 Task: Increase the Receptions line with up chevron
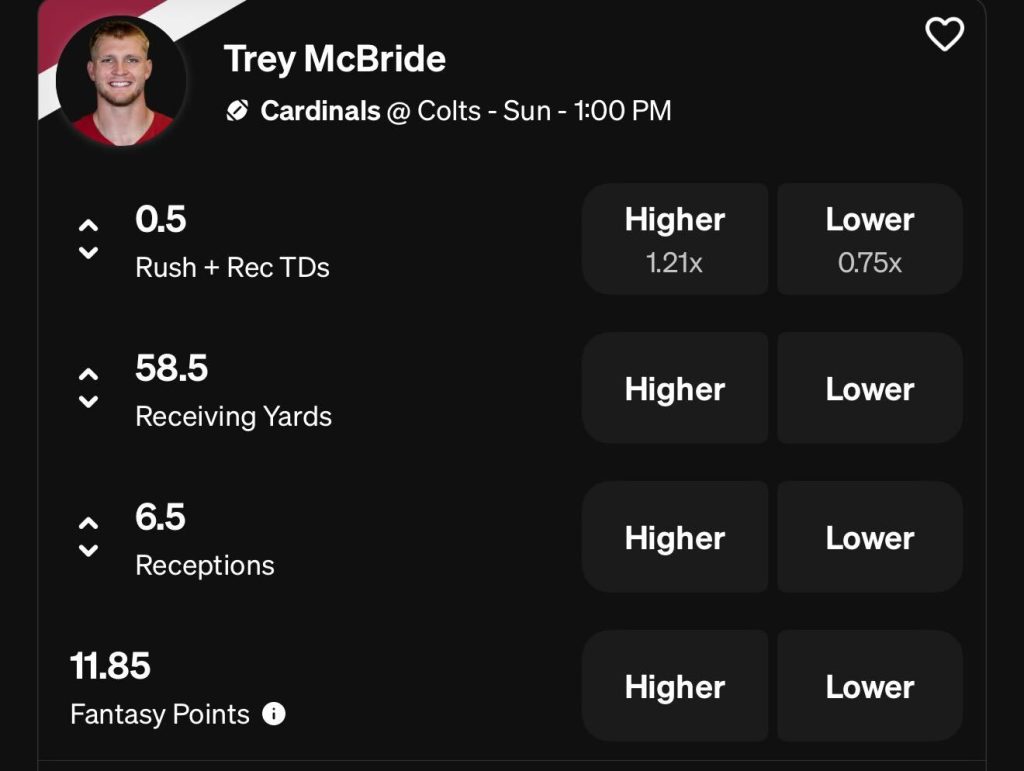pyautogui.click(x=88, y=523)
